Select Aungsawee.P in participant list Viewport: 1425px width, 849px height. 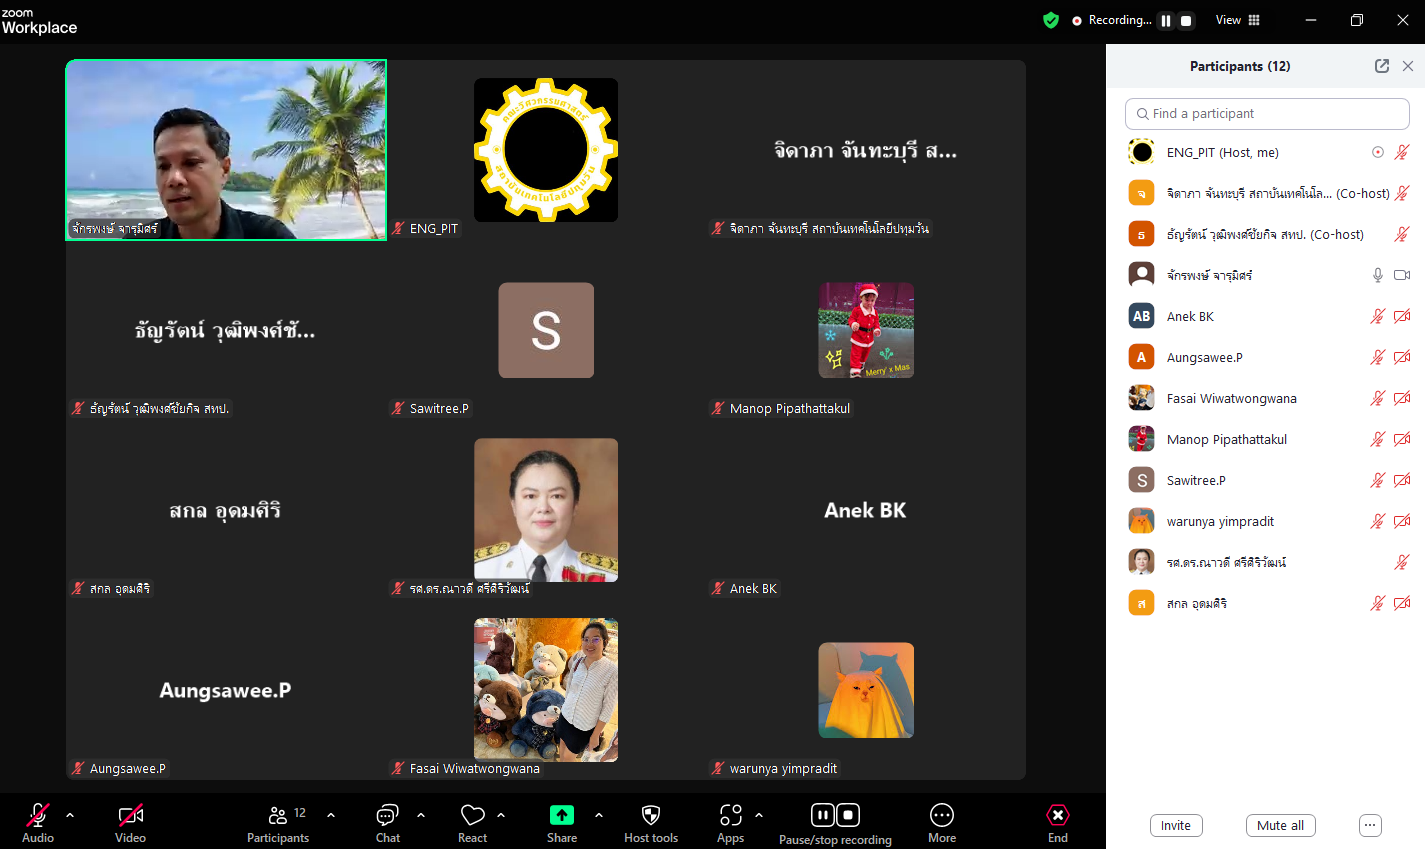(x=1266, y=357)
